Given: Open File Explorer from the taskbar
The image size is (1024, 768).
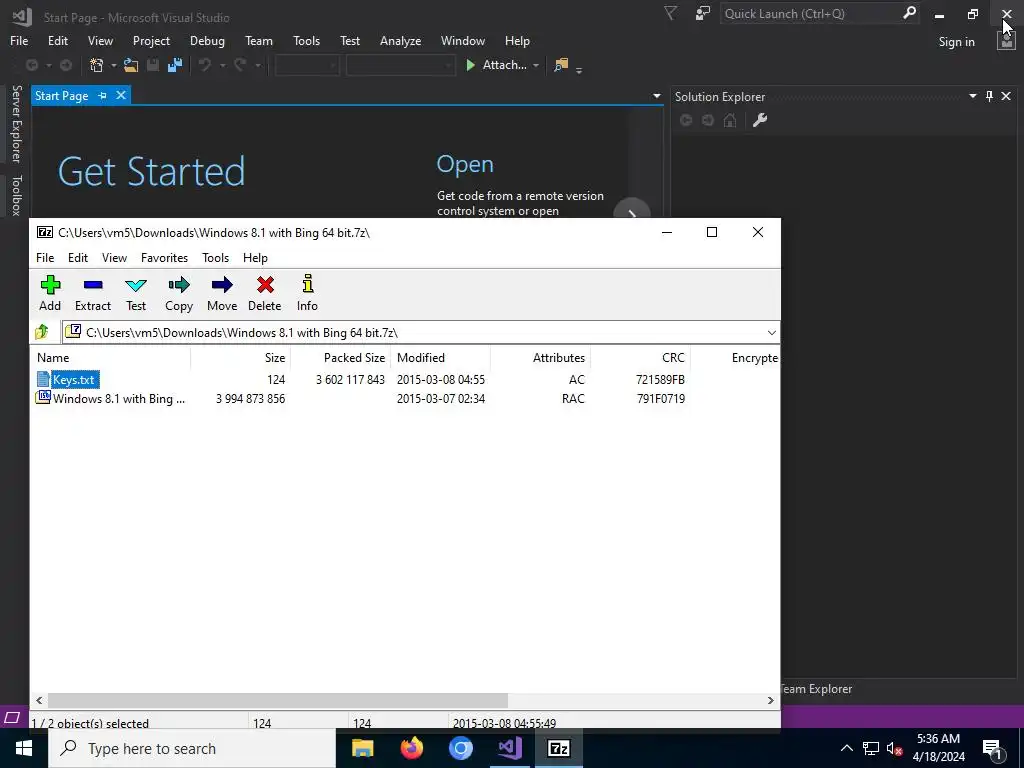Looking at the screenshot, I should tap(362, 748).
